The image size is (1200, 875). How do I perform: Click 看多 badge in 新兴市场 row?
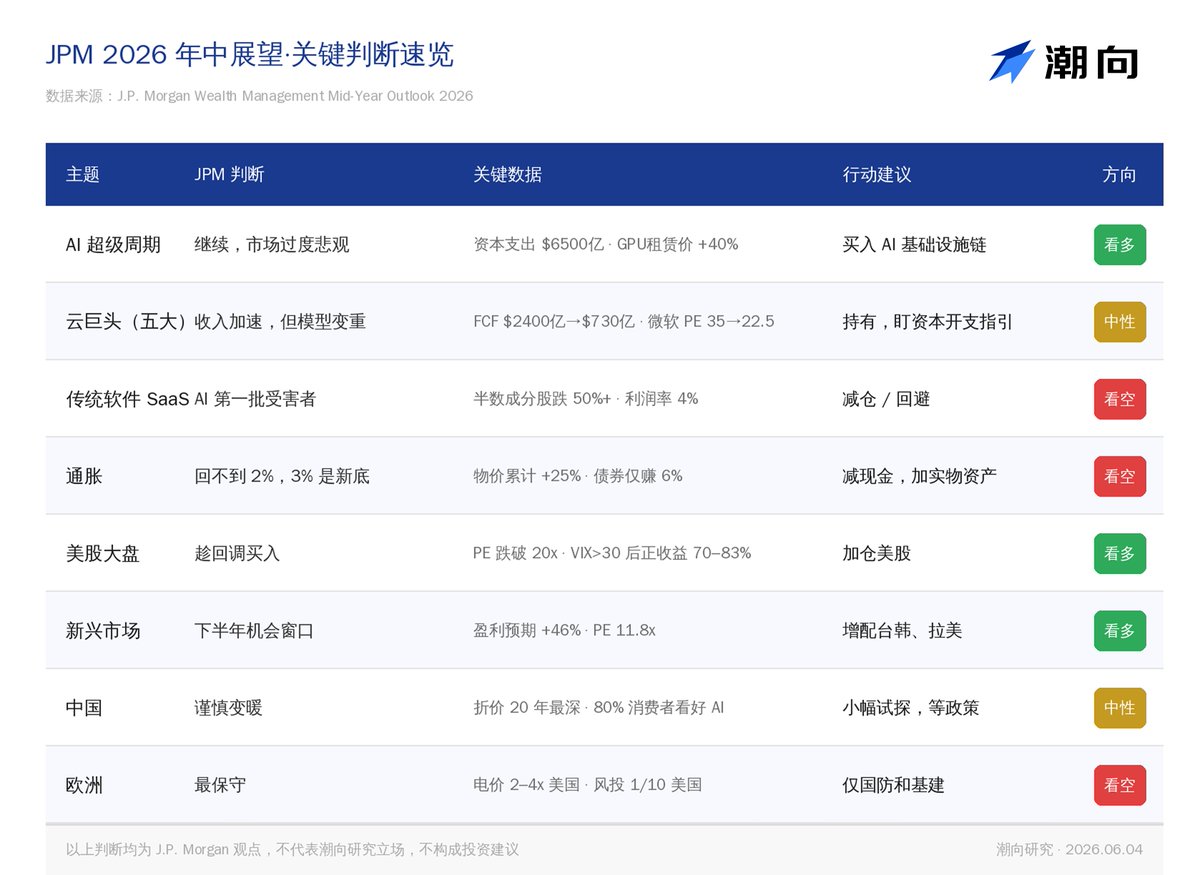[x=1120, y=631]
